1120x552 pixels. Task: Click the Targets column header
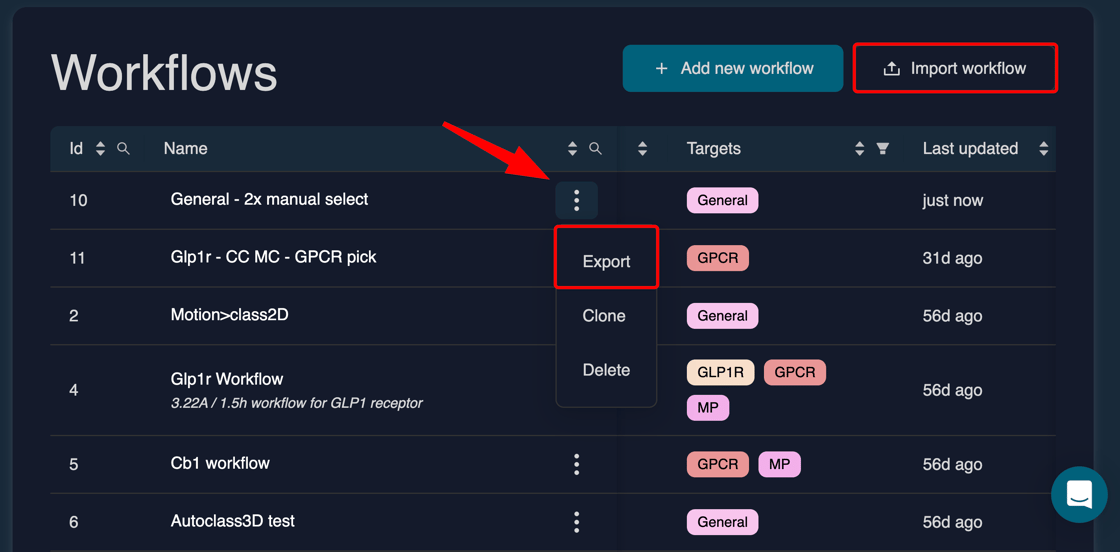click(x=714, y=149)
